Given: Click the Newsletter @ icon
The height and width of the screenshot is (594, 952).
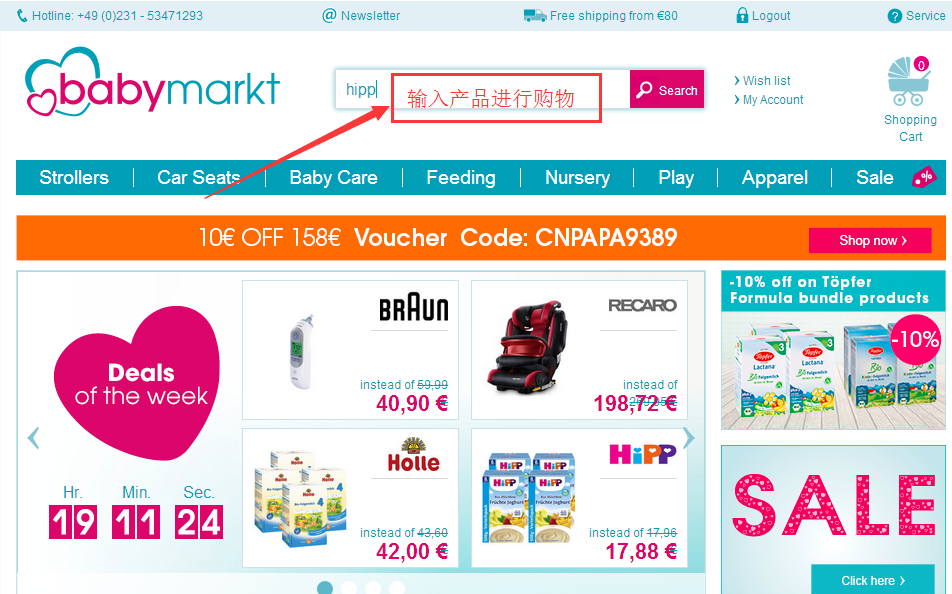Looking at the screenshot, I should click(x=329, y=15).
